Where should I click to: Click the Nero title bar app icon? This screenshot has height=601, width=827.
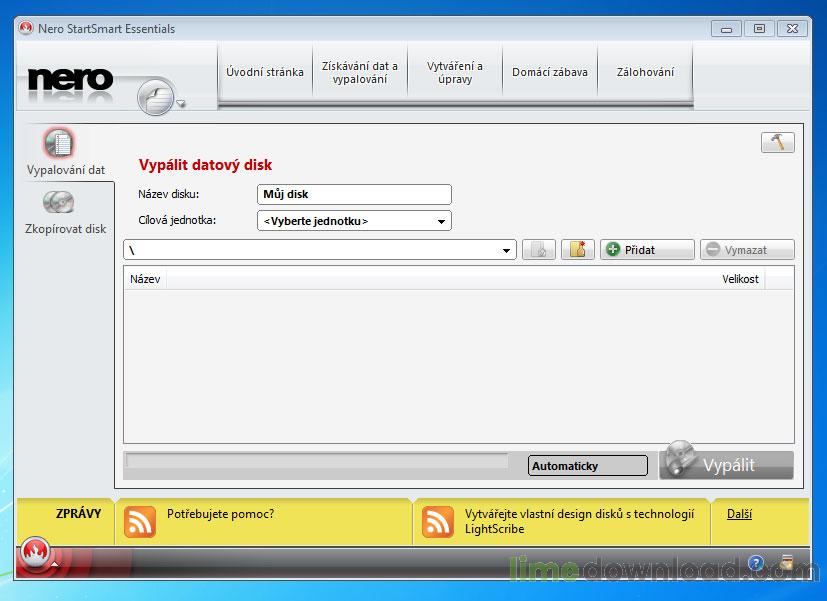pyautogui.click(x=26, y=28)
